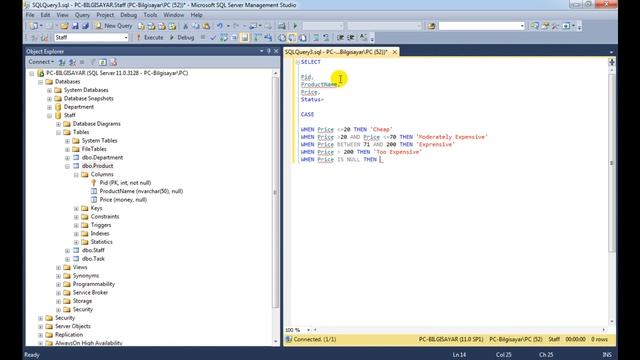Open the Edit menu
This screenshot has height=360, width=640.
click(x=45, y=15)
